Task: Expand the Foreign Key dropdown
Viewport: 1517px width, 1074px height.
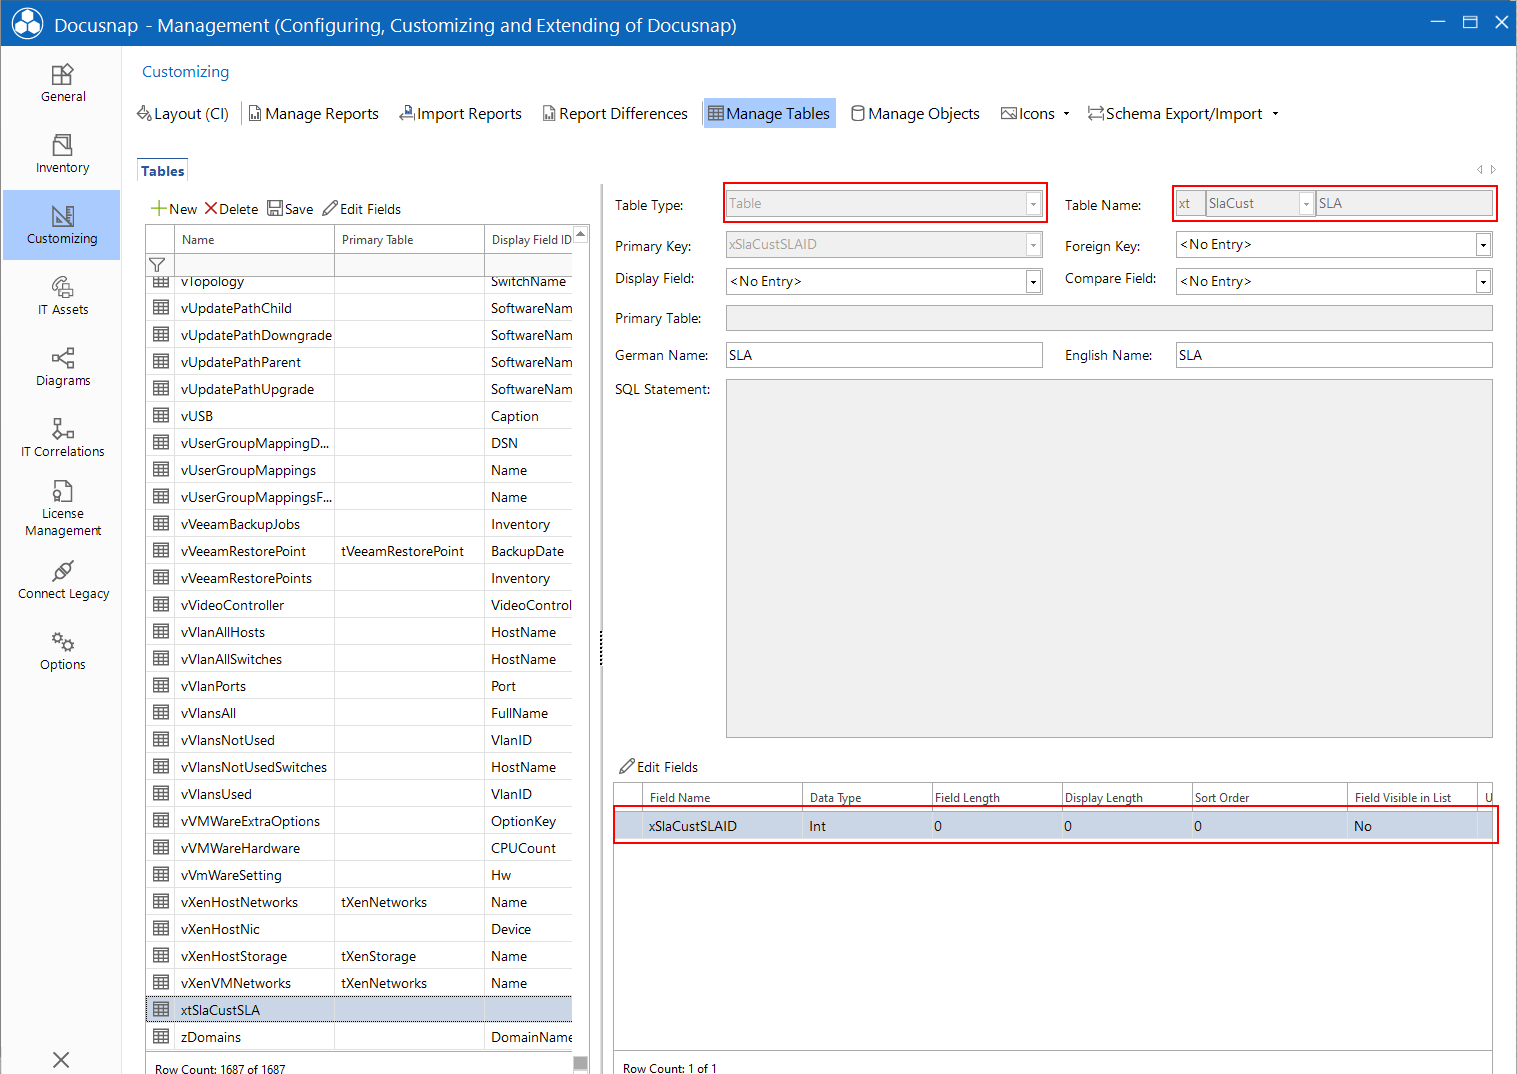Action: tap(1483, 245)
